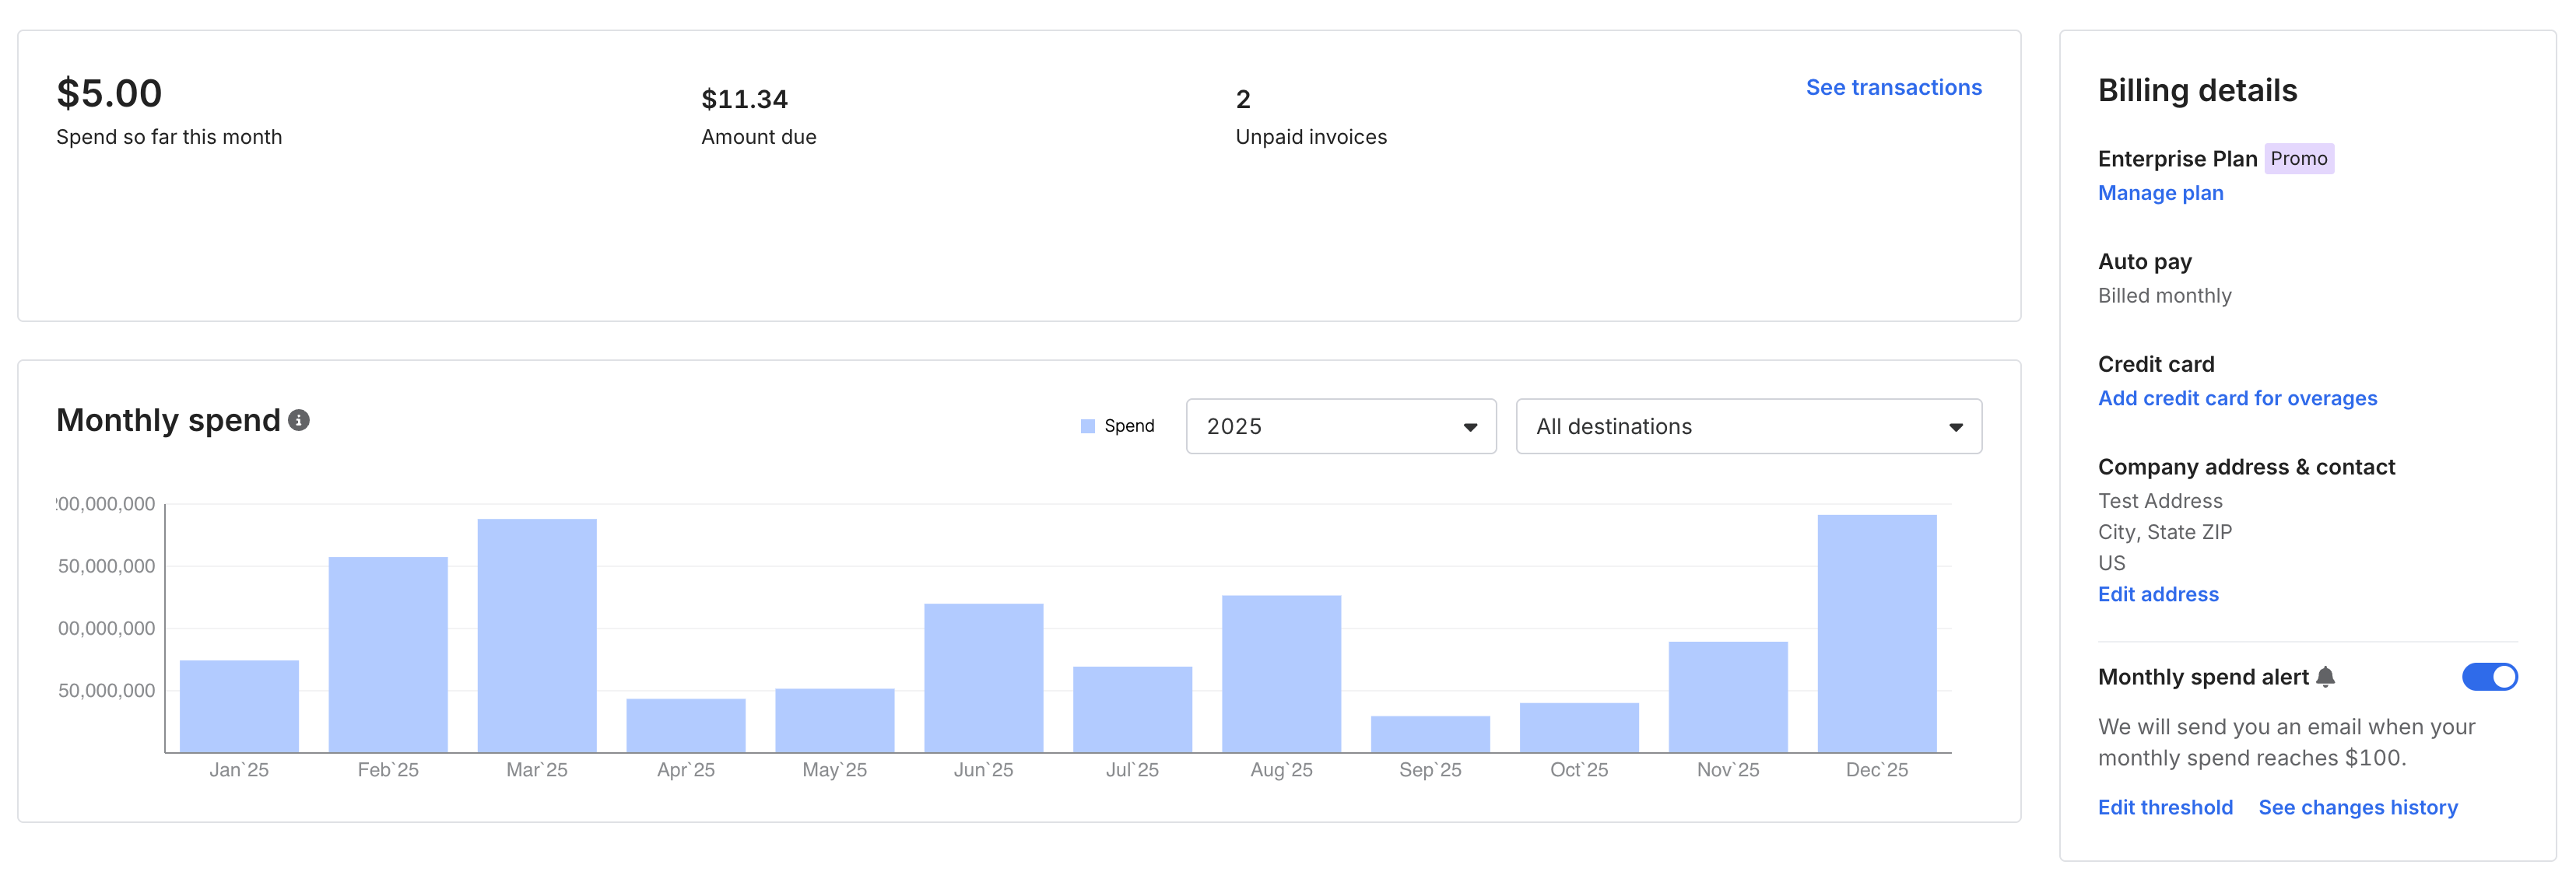Click Edit address link
This screenshot has height=879, width=2576.
click(x=2158, y=594)
